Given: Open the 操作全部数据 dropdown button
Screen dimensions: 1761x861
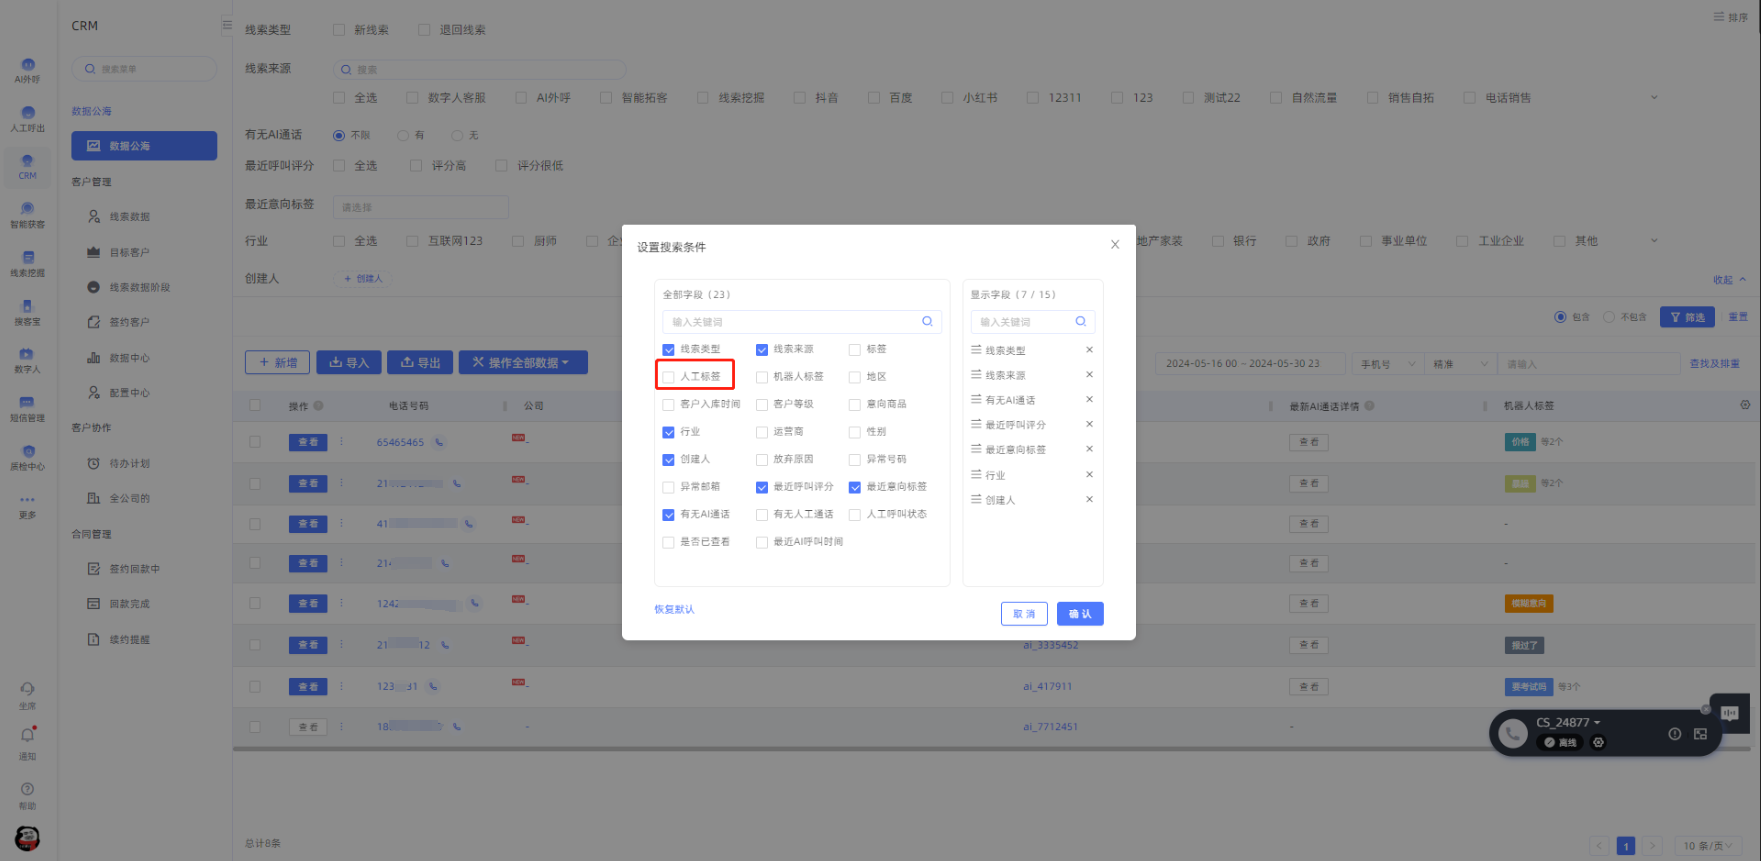Looking at the screenshot, I should tap(522, 363).
